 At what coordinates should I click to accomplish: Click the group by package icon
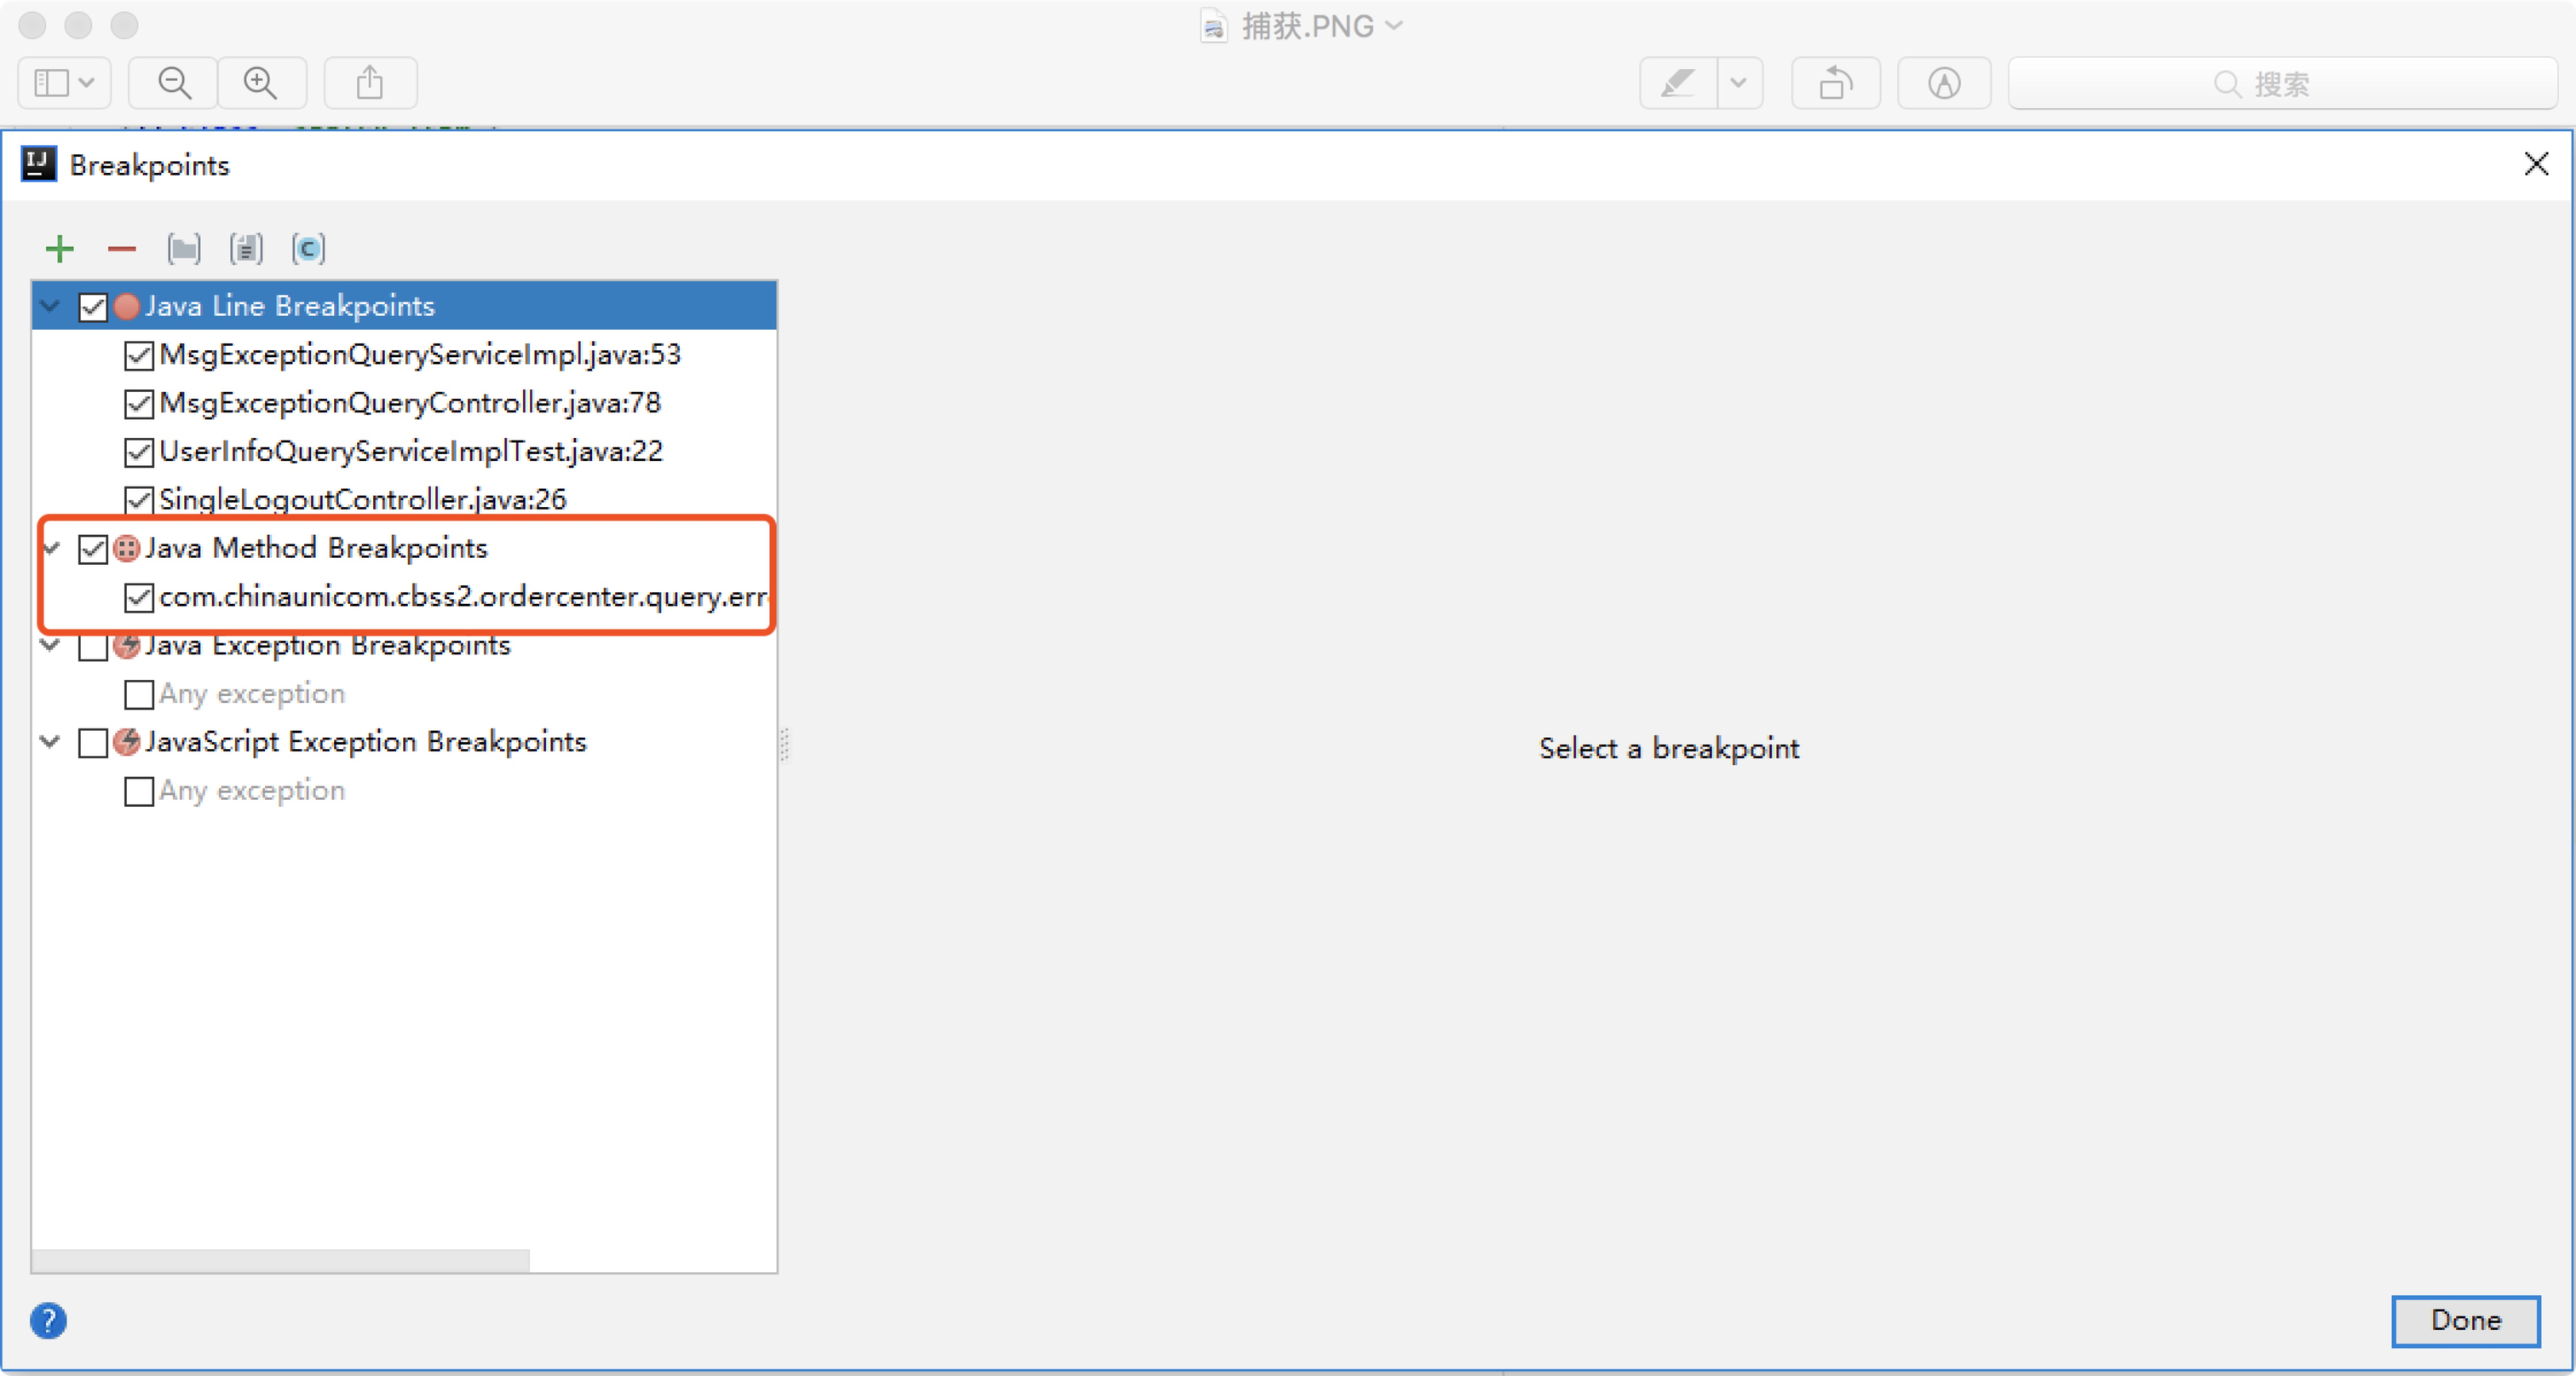(184, 248)
